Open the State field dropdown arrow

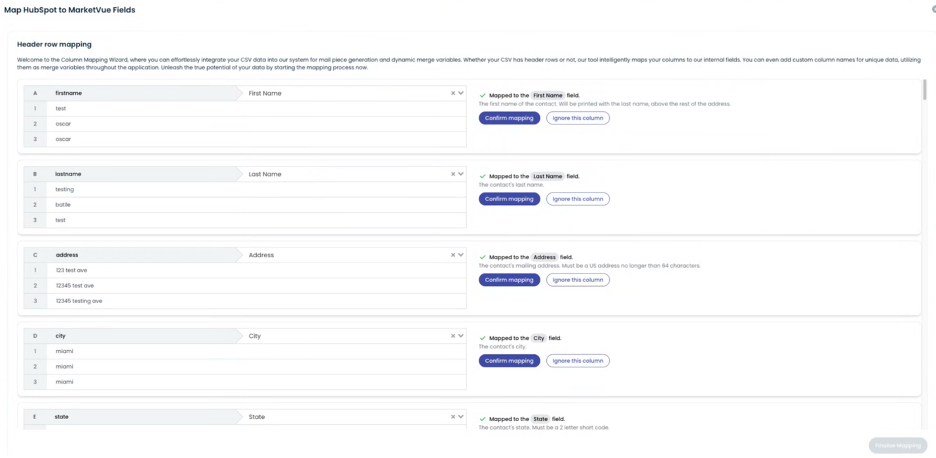point(461,417)
